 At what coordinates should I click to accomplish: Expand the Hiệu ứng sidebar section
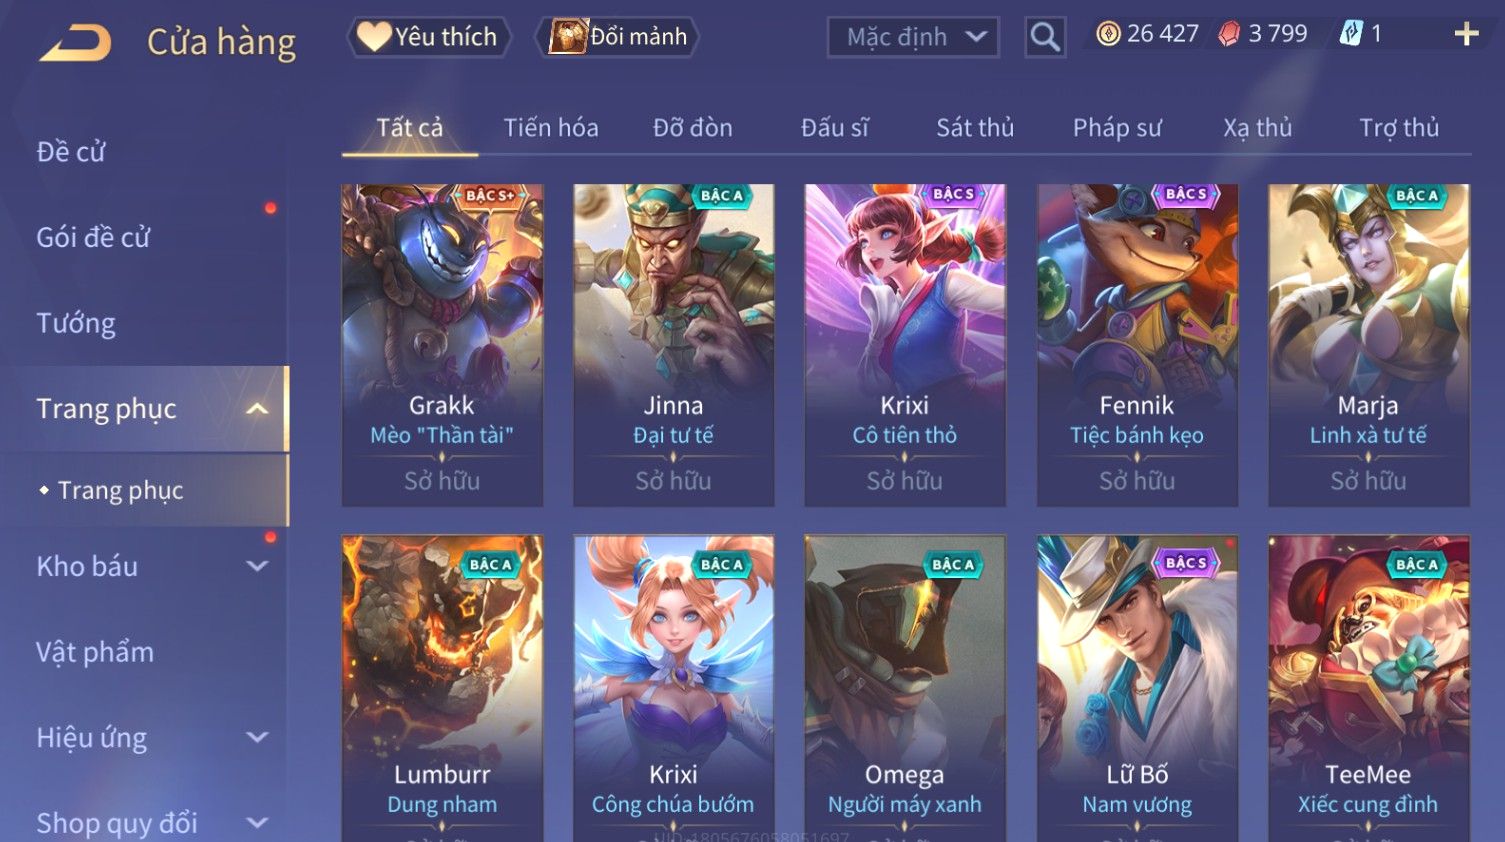pyautogui.click(x=257, y=737)
